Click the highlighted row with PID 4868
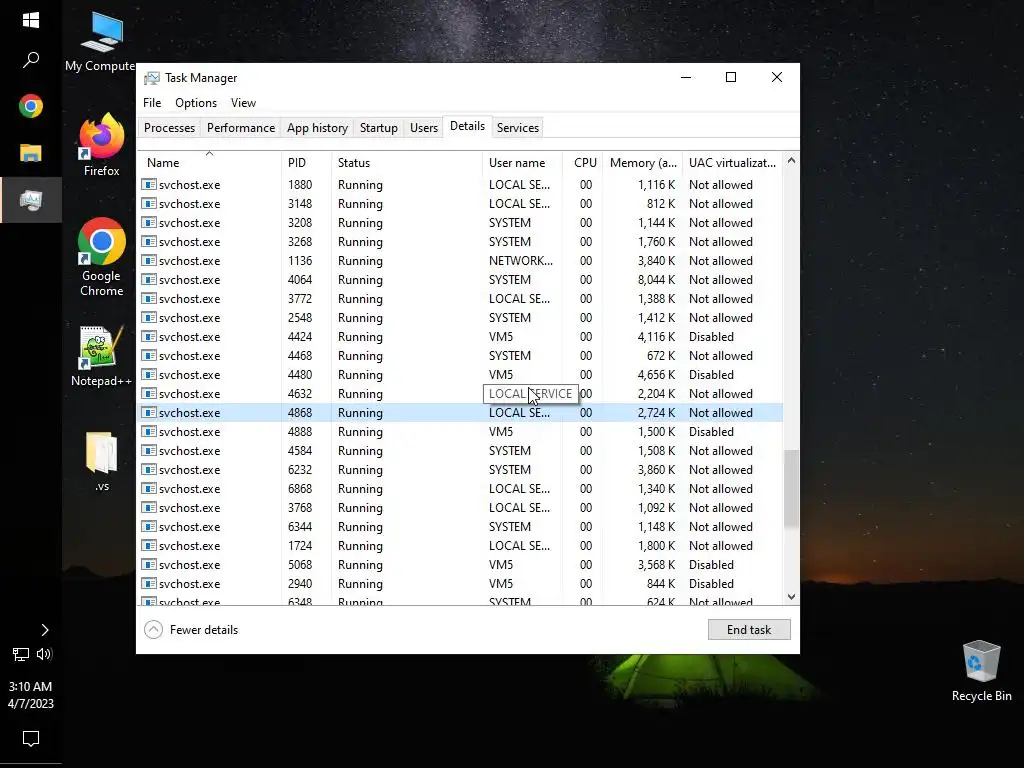This screenshot has height=768, width=1024. tap(460, 413)
